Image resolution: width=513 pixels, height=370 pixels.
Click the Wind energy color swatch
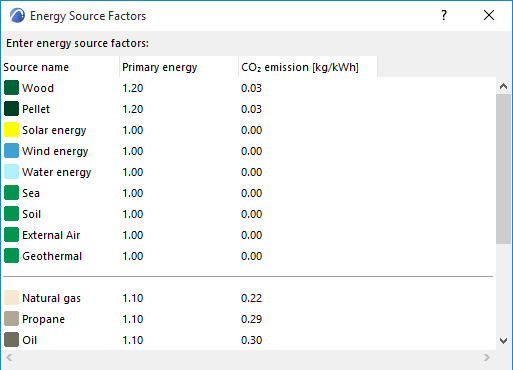pos(11,151)
